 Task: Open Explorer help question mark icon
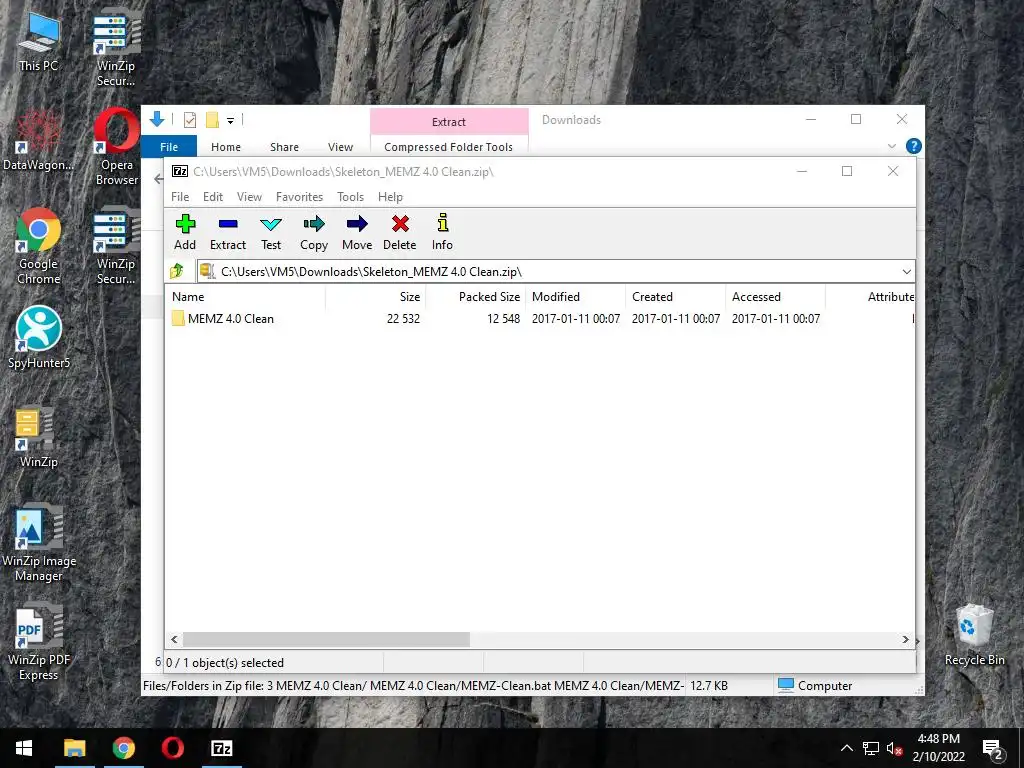[914, 146]
